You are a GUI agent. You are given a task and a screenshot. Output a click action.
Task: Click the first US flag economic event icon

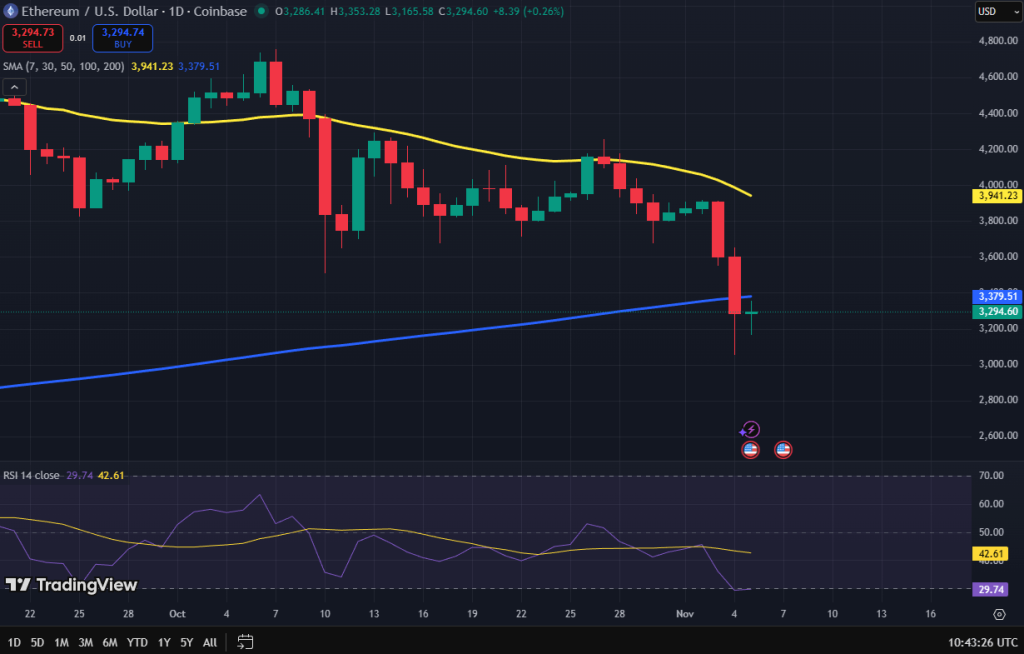(x=750, y=449)
